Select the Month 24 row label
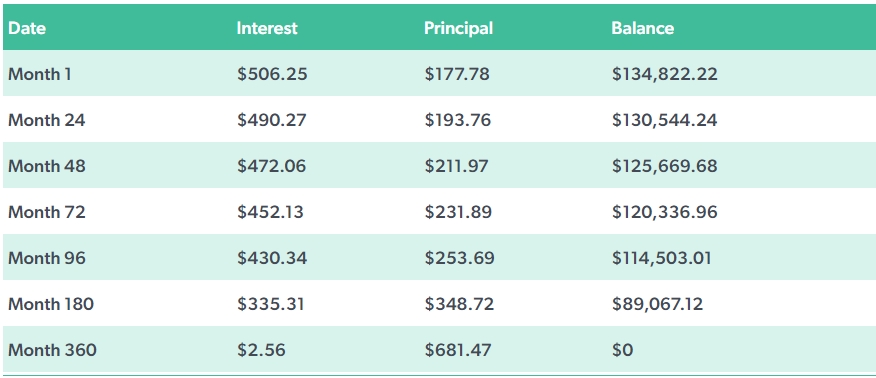 click(x=46, y=120)
